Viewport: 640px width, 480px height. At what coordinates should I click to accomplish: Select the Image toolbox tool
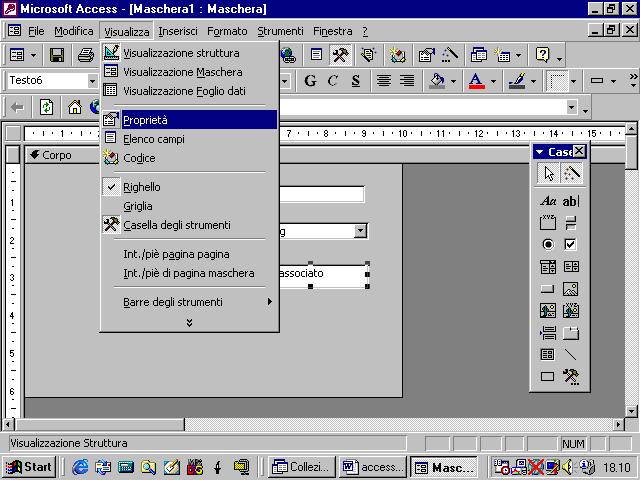[x=571, y=289]
